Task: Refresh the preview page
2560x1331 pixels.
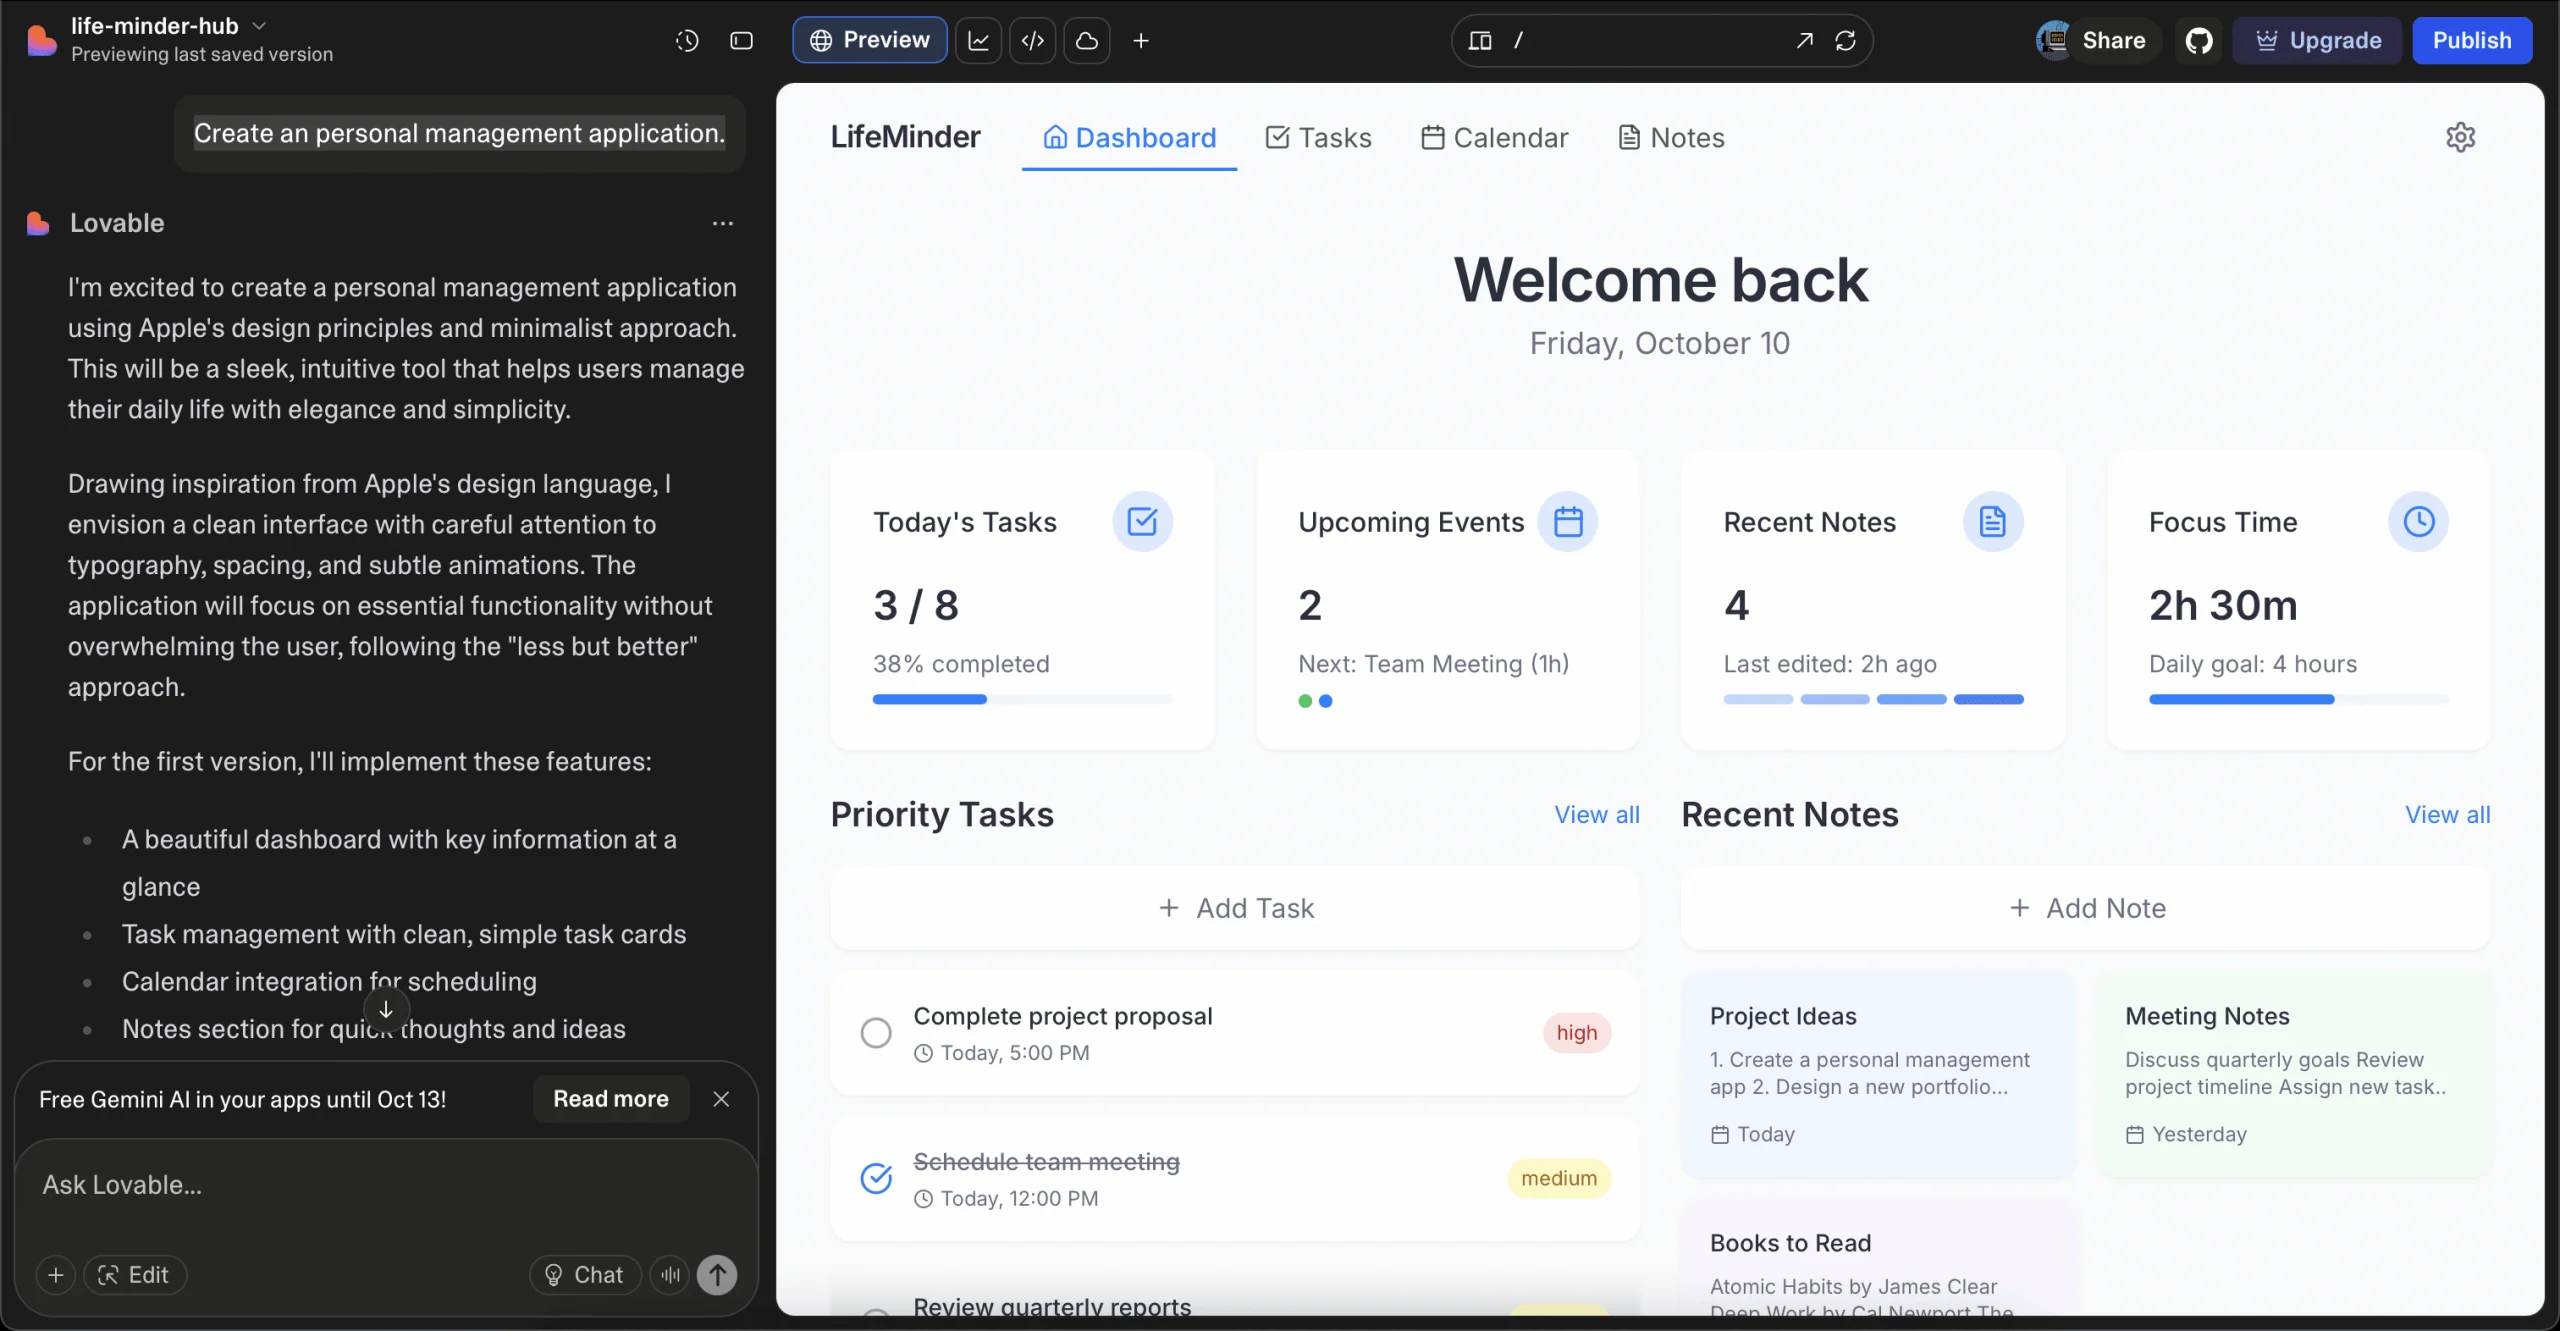Action: tap(1845, 40)
